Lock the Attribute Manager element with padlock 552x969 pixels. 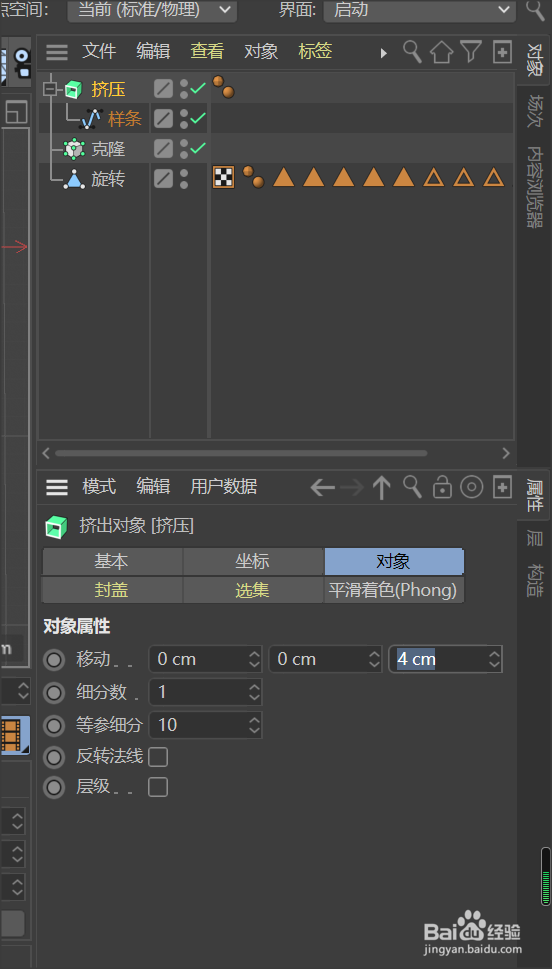pyautogui.click(x=442, y=488)
